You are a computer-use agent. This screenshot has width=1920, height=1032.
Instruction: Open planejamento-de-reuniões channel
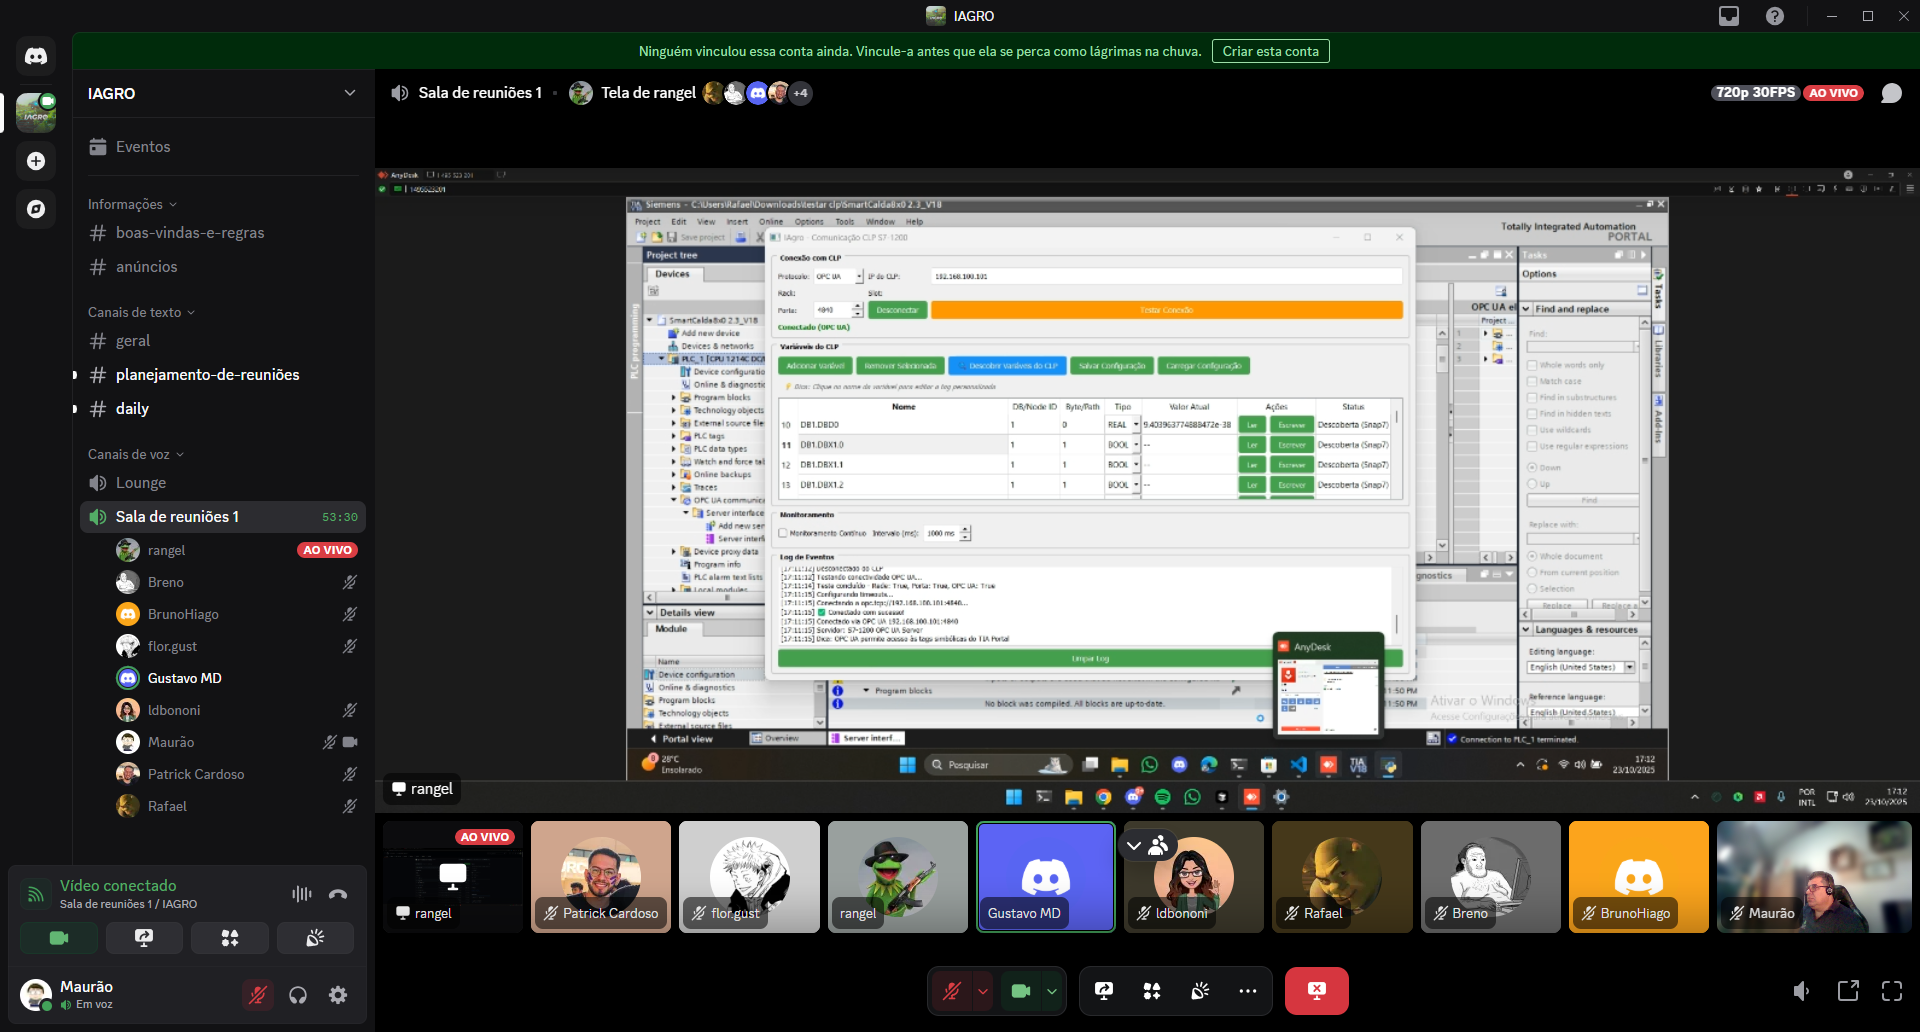[x=223, y=375]
